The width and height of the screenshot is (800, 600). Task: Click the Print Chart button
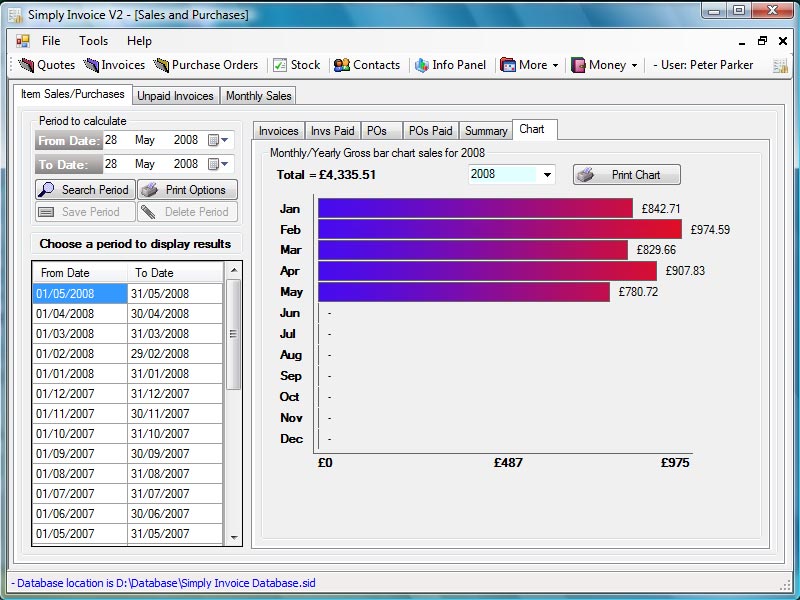[x=626, y=175]
